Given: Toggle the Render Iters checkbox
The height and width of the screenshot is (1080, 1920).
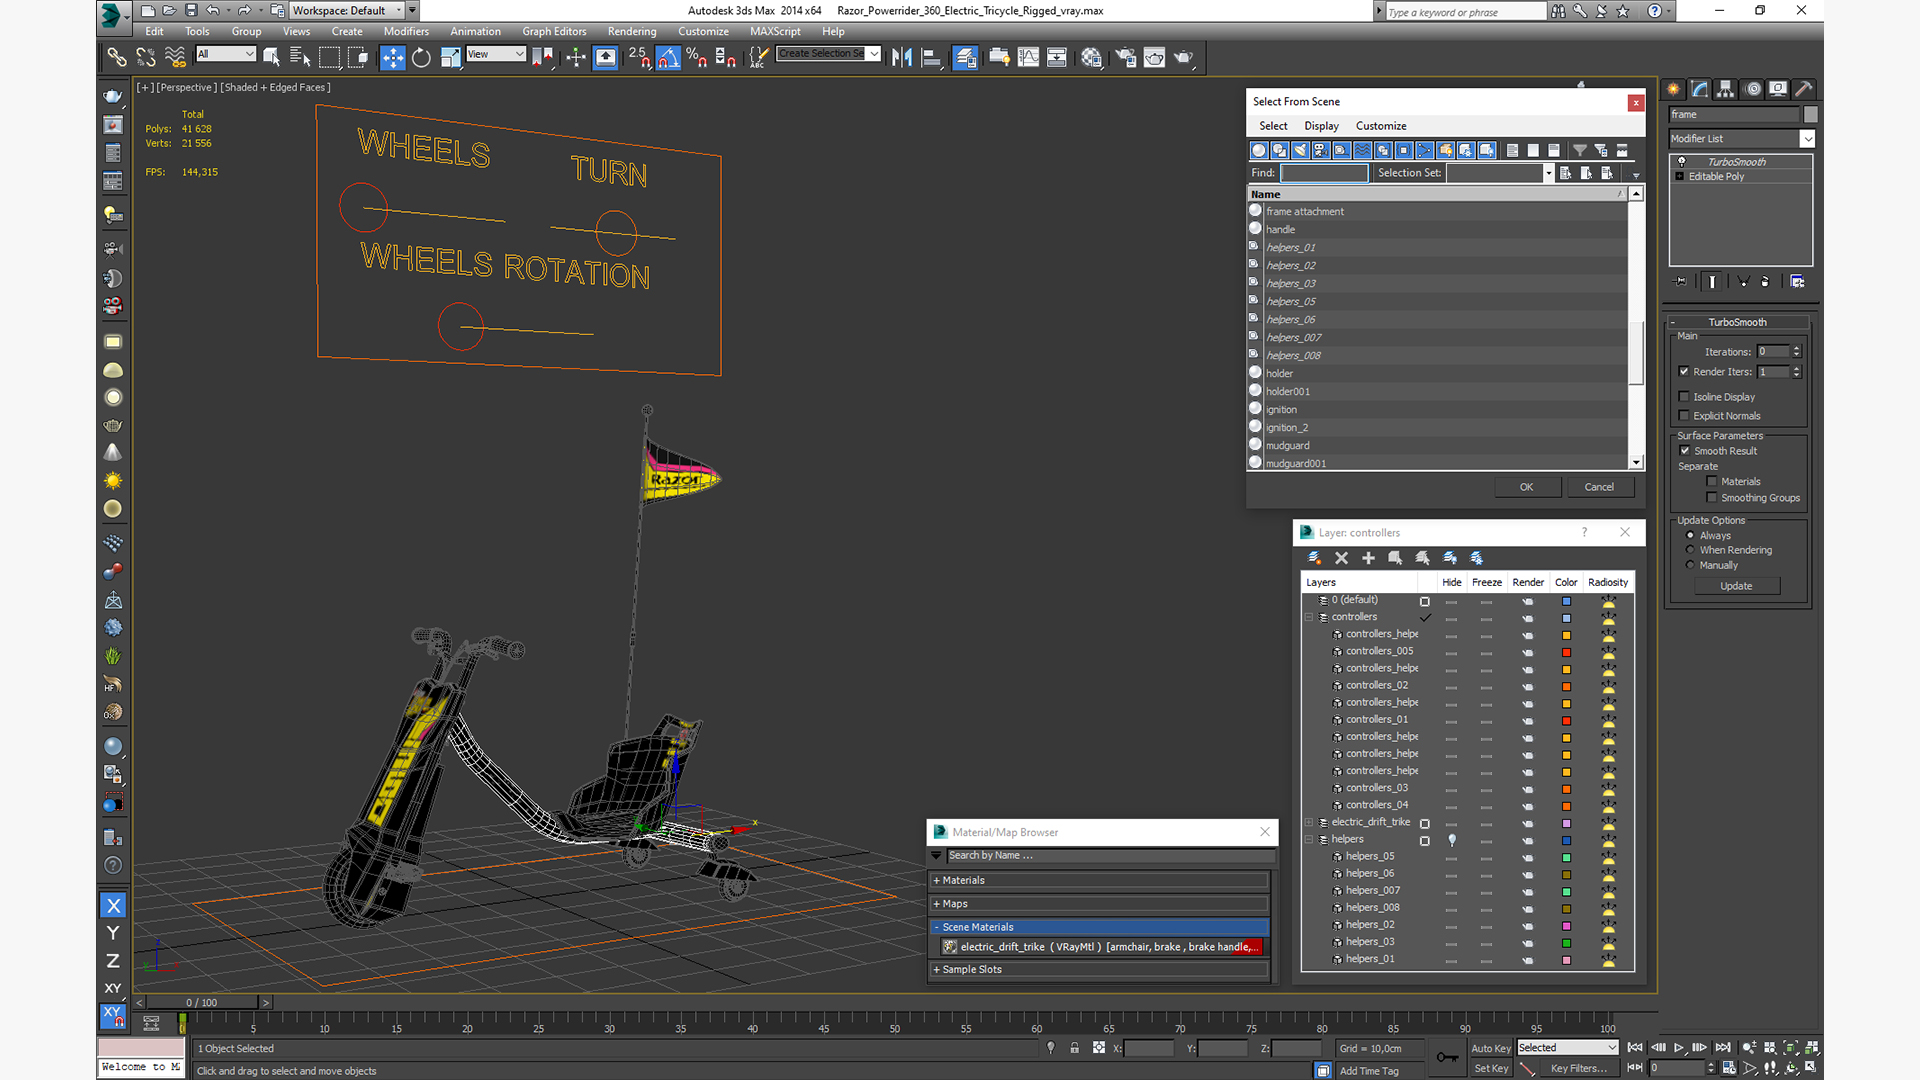Looking at the screenshot, I should coord(1684,372).
